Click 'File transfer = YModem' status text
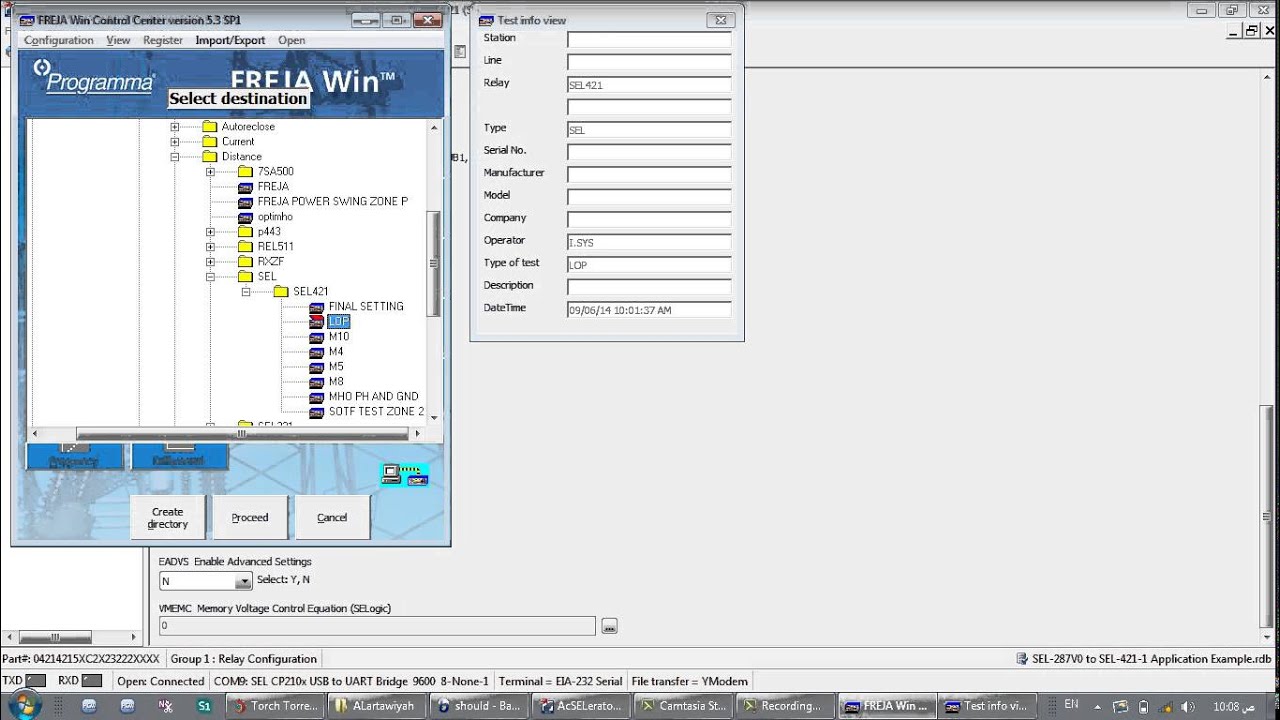Screen dimensions: 1280x720 pyautogui.click(x=689, y=681)
